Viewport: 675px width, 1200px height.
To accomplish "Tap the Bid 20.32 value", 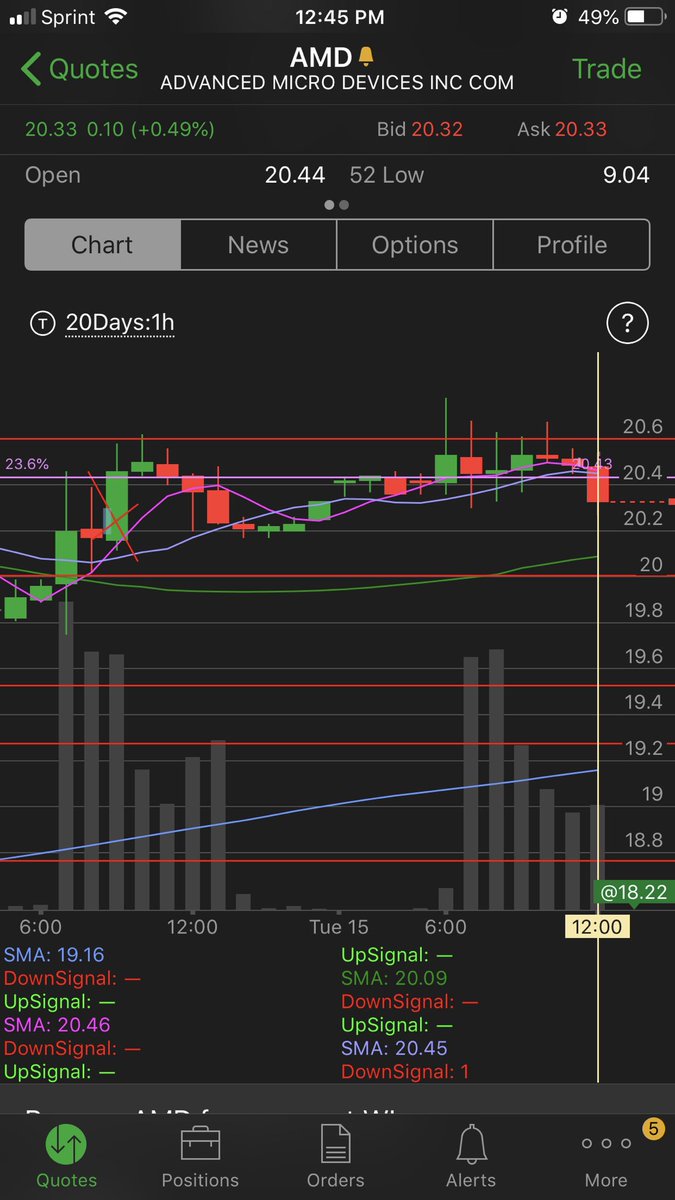I will pyautogui.click(x=435, y=129).
